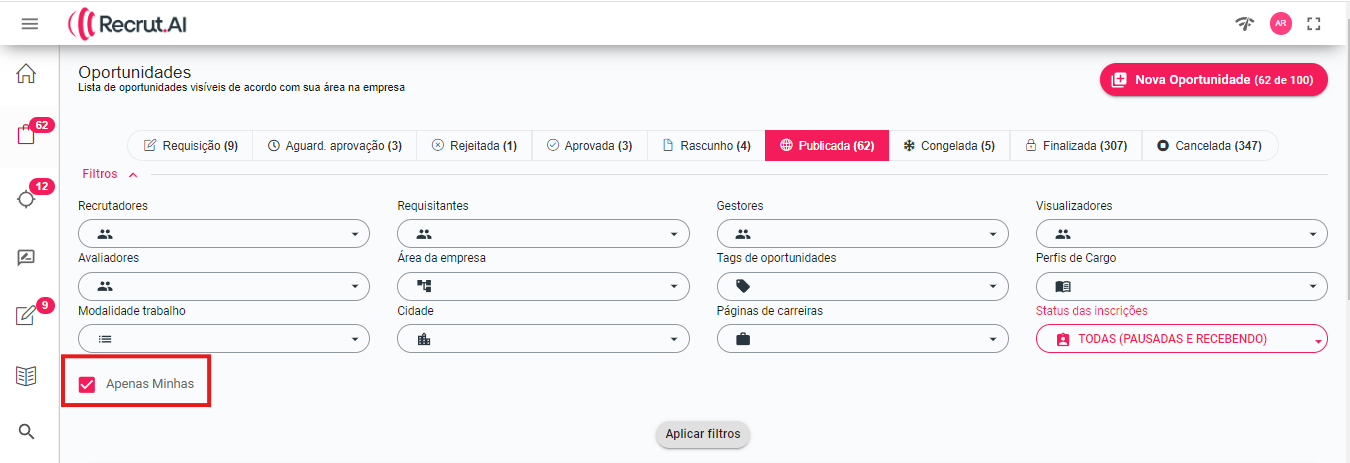Viewport: 1350px width, 463px height.
Task: Open the Cidade dropdown
Action: pos(543,339)
